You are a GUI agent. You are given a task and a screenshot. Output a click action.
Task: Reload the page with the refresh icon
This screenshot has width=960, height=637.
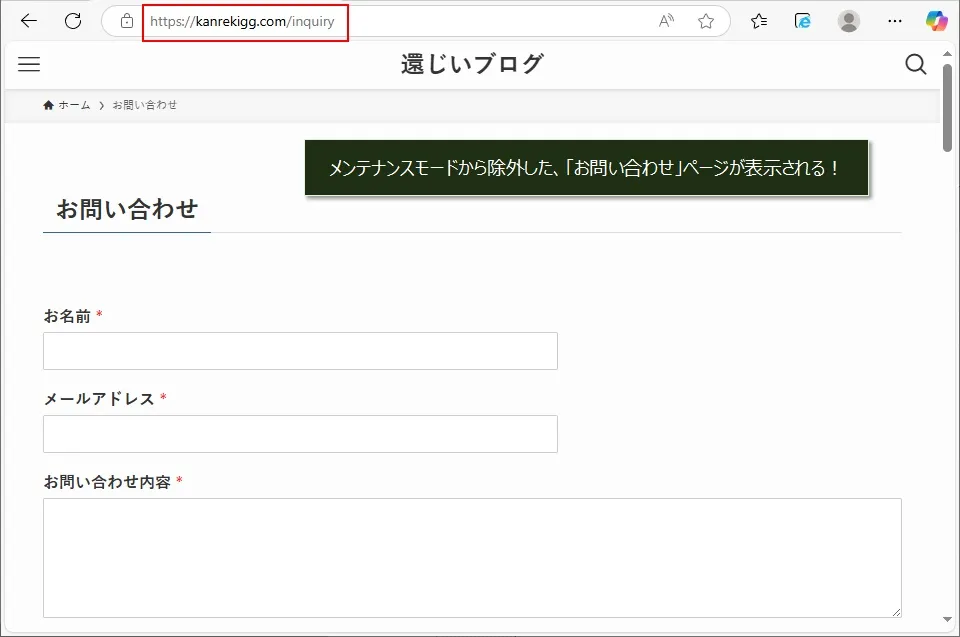click(x=73, y=21)
